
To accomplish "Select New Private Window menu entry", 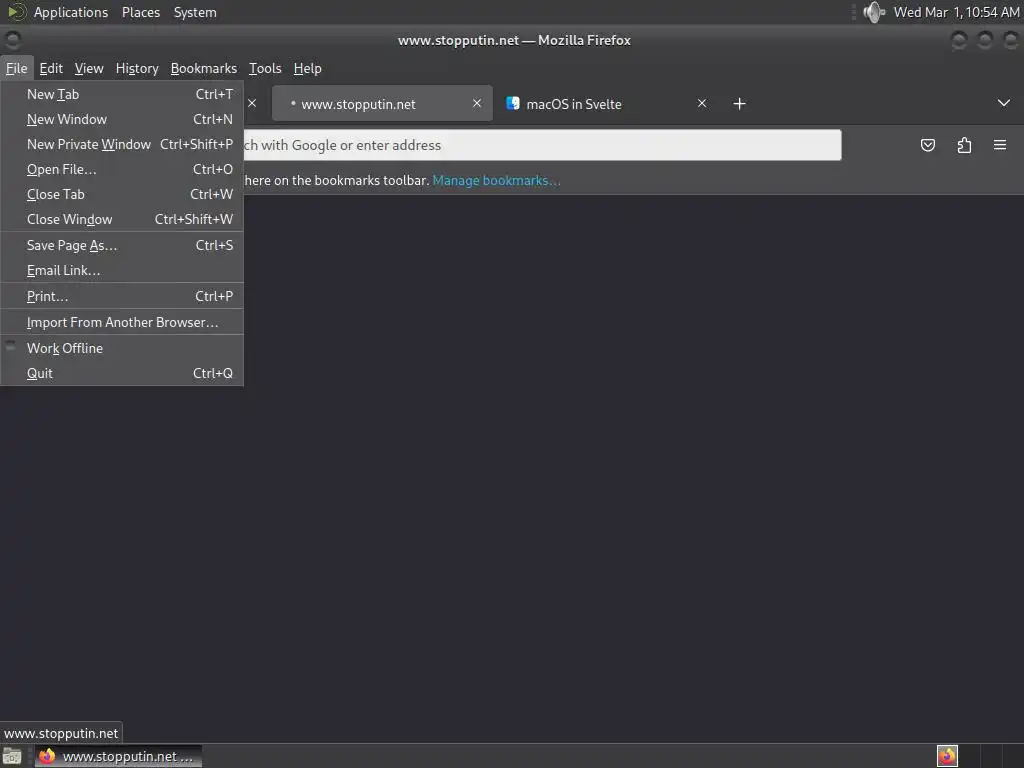I will point(122,144).
